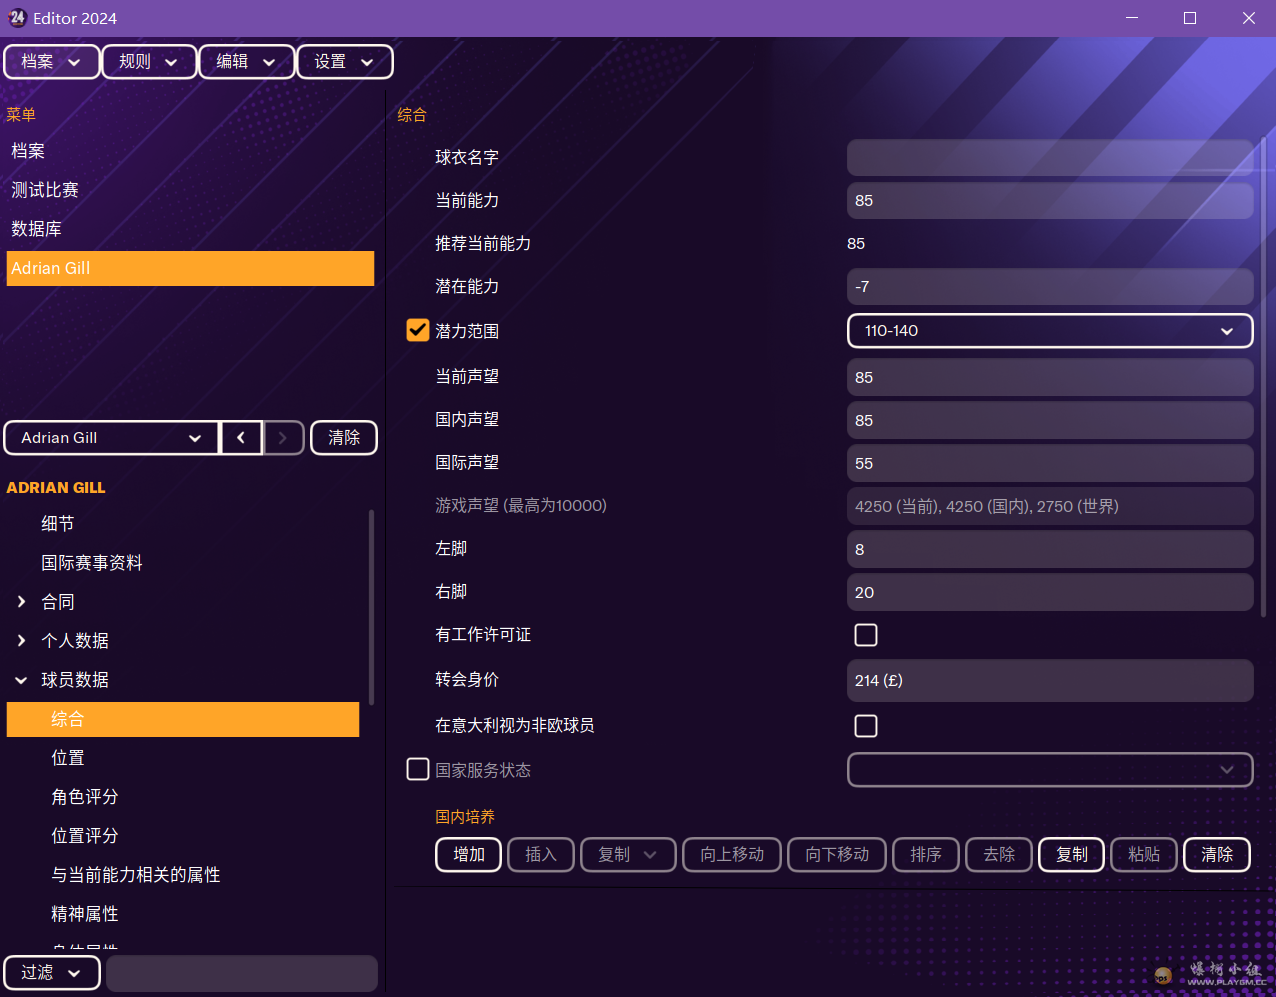
Task: Expand the 合同 tree node
Action: tap(22, 602)
